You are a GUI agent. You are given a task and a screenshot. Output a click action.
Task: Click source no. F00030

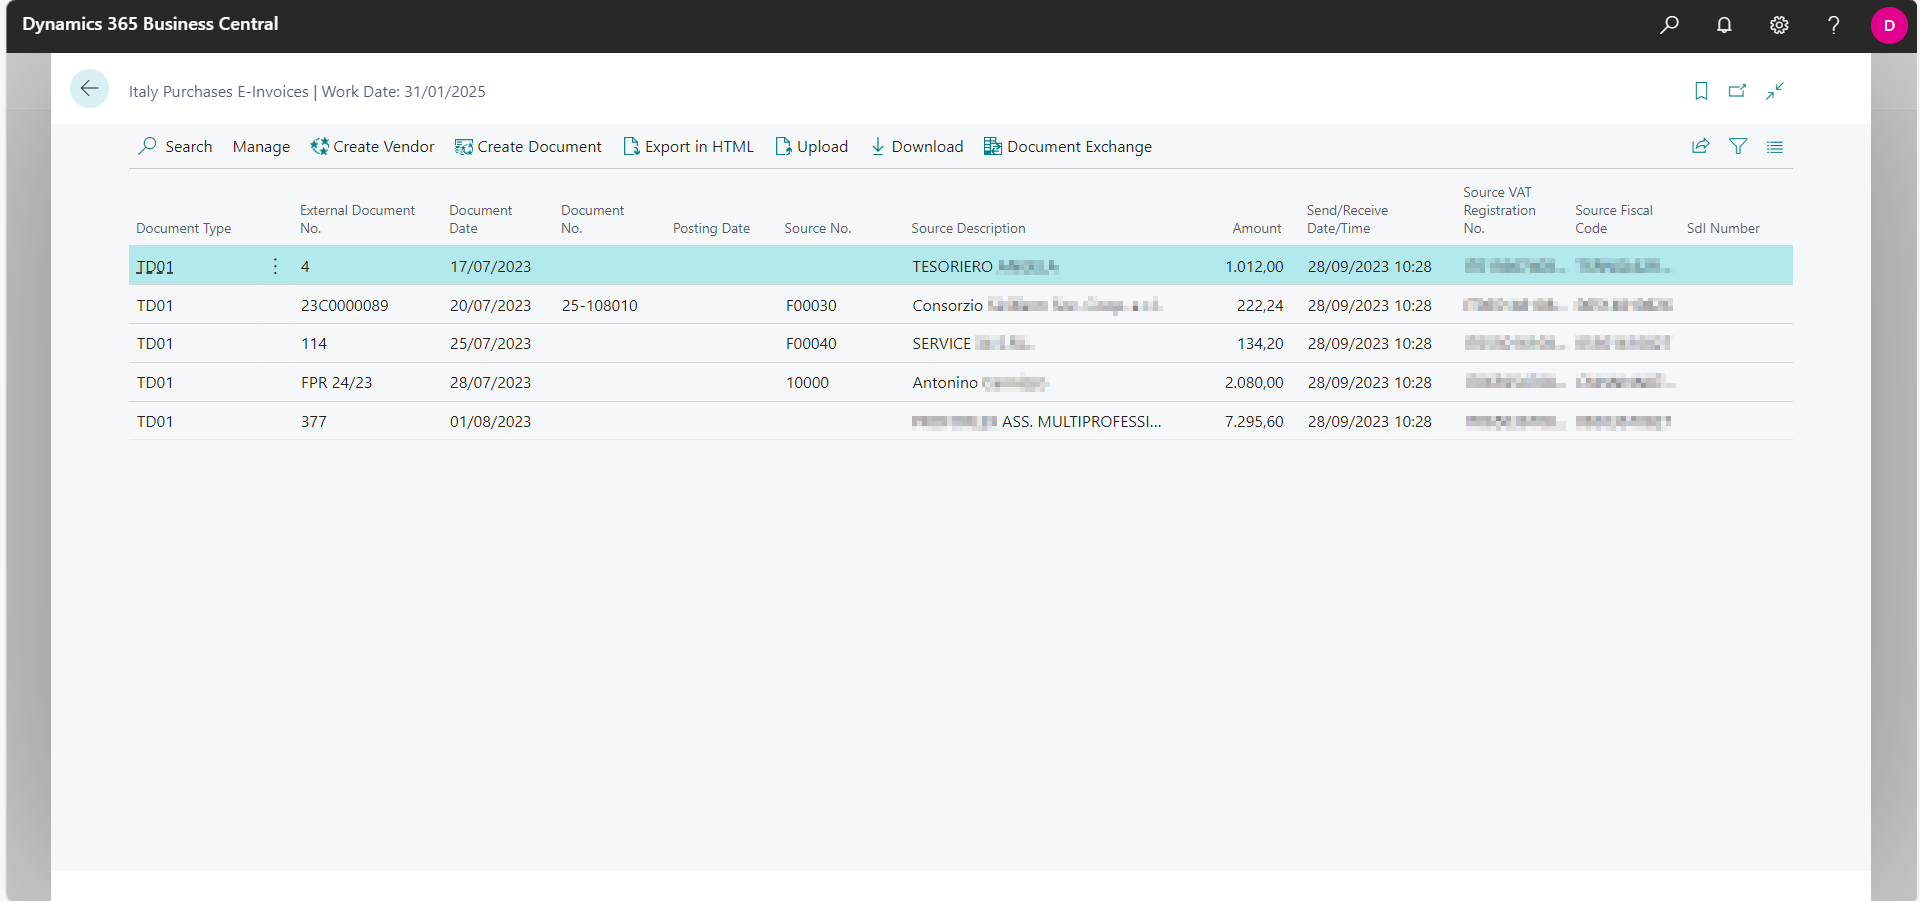811,305
